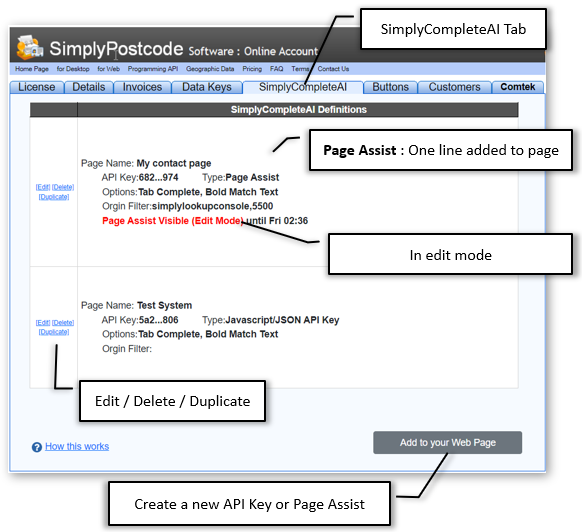Click the SimplyCompleteAI Definitions header
The height and width of the screenshot is (532, 582).
point(298,110)
